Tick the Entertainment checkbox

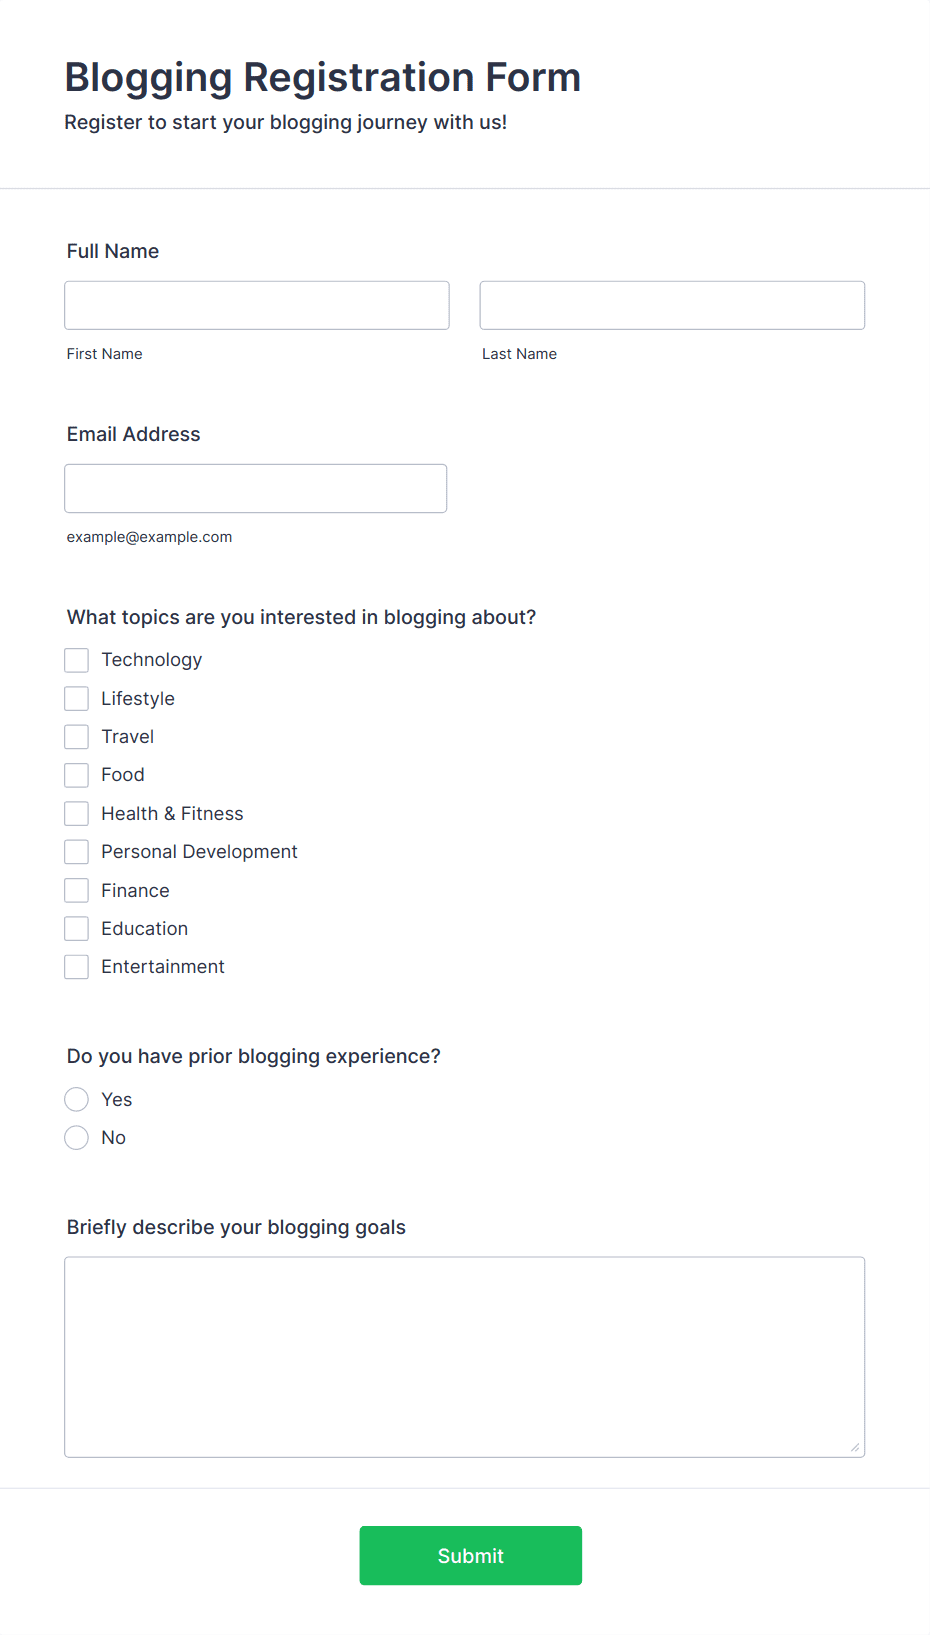pos(77,967)
